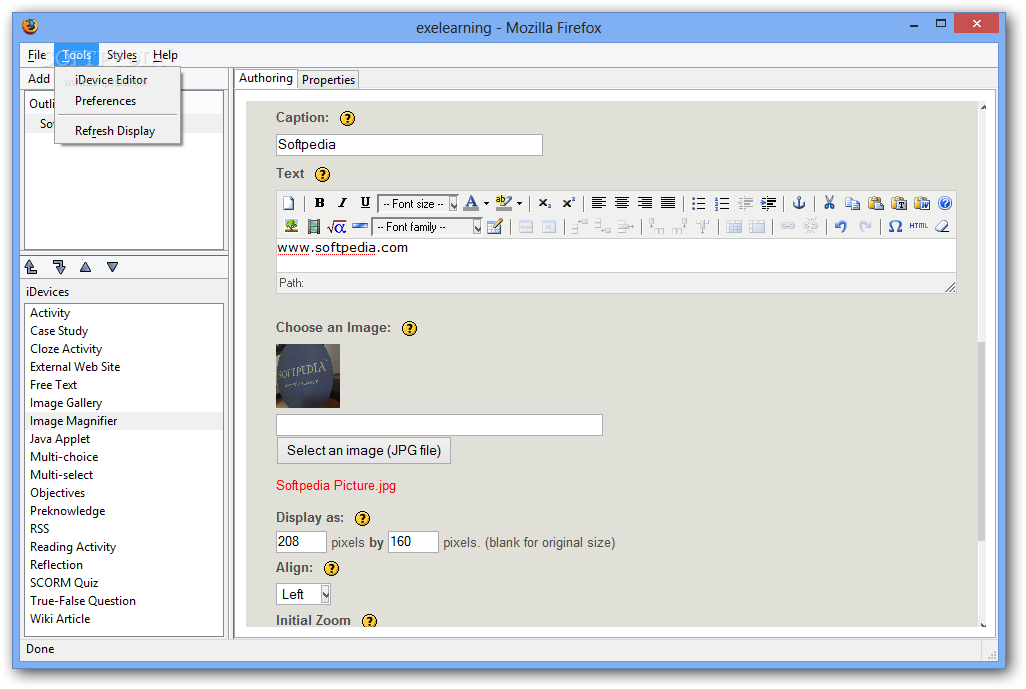Select Wiki Article iDevice
The image size is (1026, 689).
click(60, 619)
